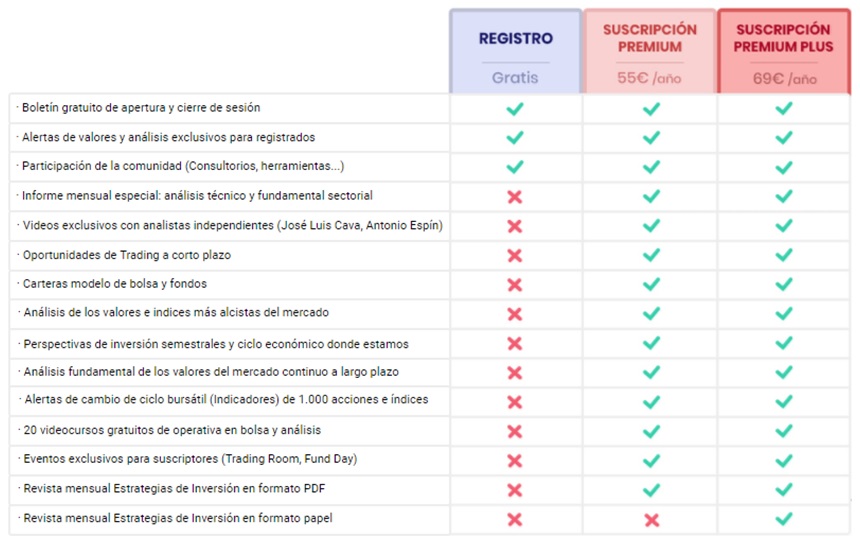Click the Análisis fundamental de los valores row text
Viewport: 860px width, 540px height.
pos(210,372)
